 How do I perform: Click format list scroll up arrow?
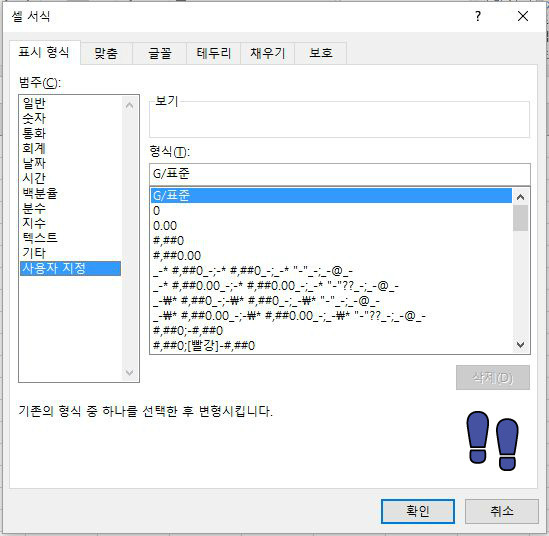[x=521, y=197]
